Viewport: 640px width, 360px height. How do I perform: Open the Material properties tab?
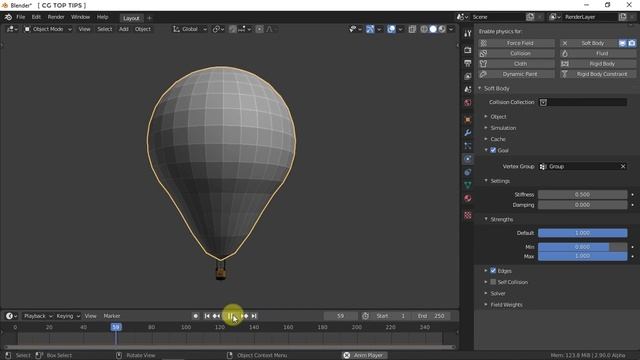pos(468,198)
